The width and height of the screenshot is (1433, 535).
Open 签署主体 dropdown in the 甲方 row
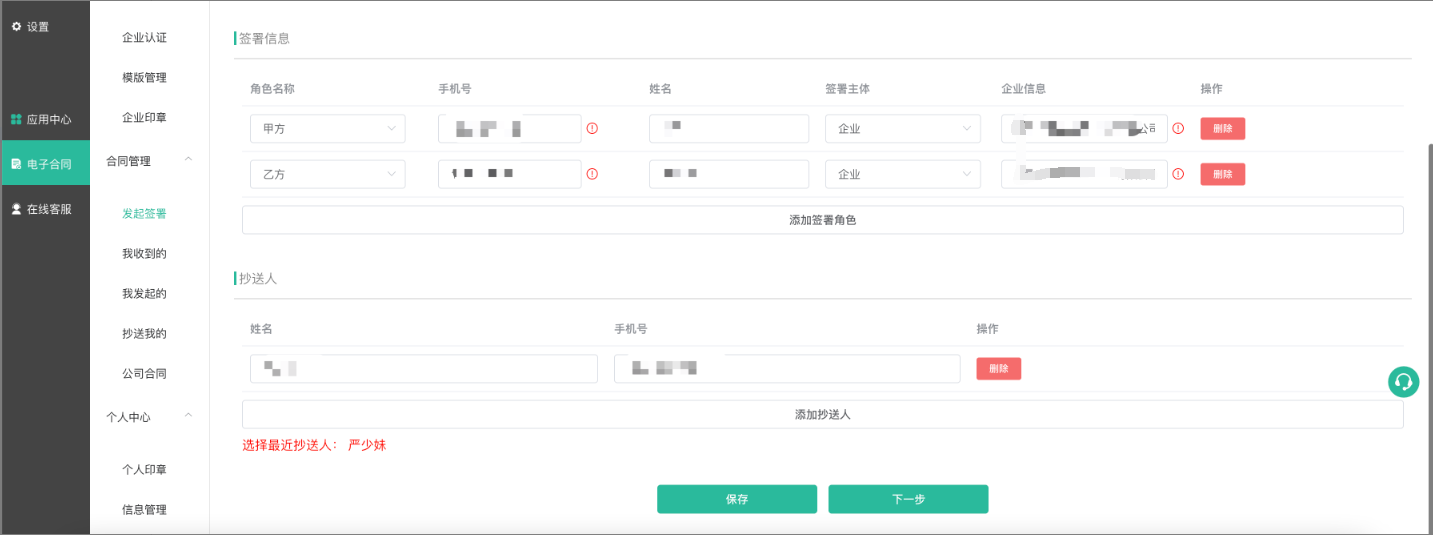pyautogui.click(x=902, y=129)
